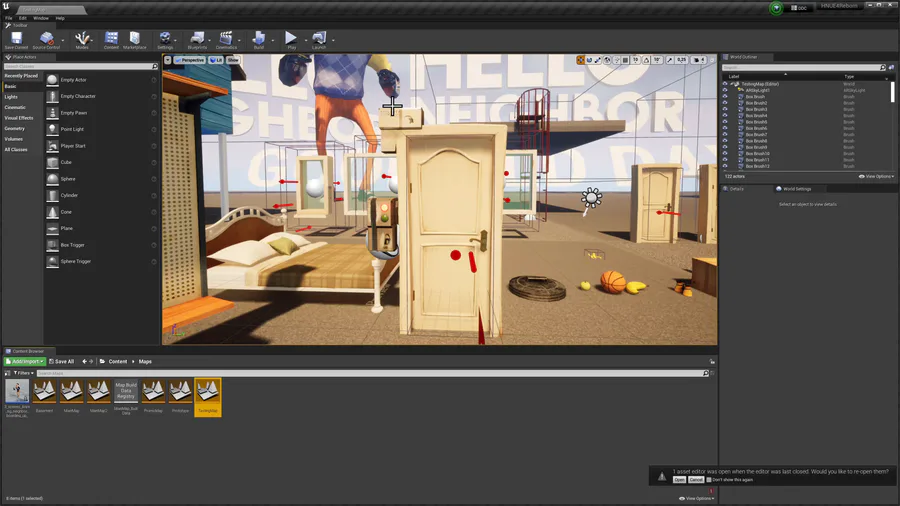Open the Build options dropdown arrow

(x=273, y=40)
